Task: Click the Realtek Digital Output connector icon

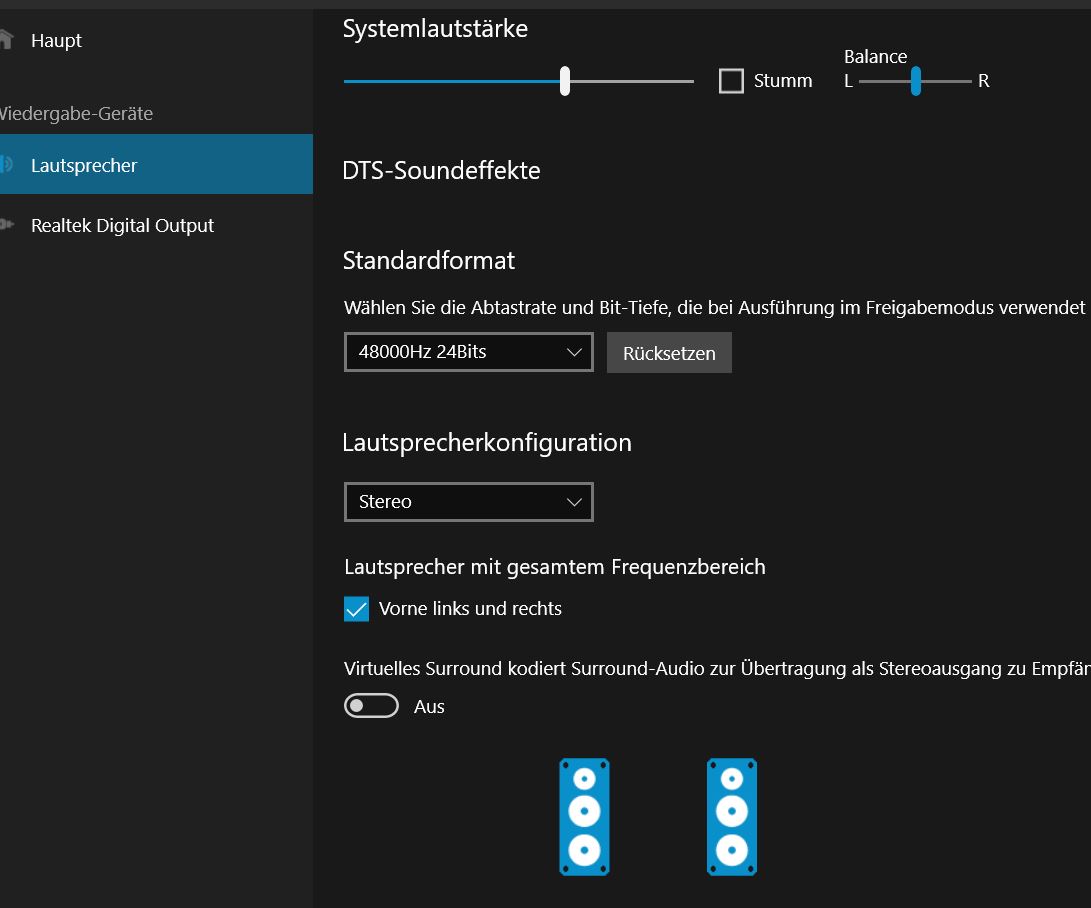Action: [x=6, y=225]
